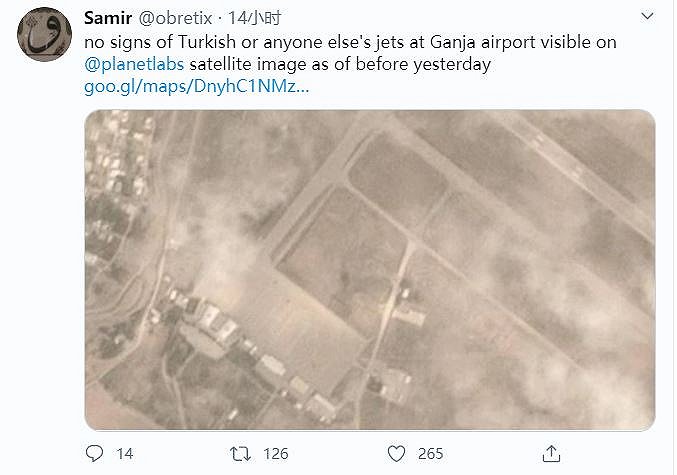Open the @planetlabs mention link

(134, 64)
